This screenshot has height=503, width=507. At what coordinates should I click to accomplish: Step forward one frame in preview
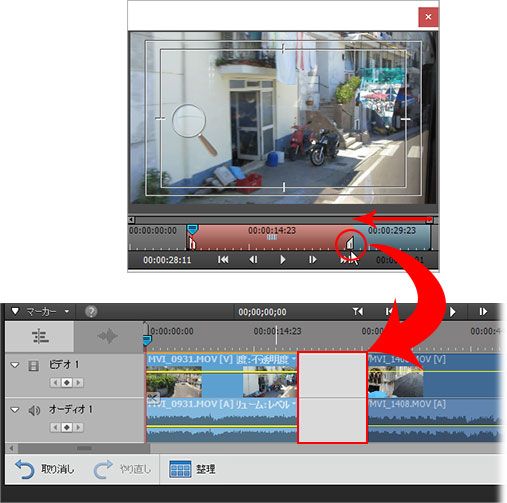click(312, 260)
